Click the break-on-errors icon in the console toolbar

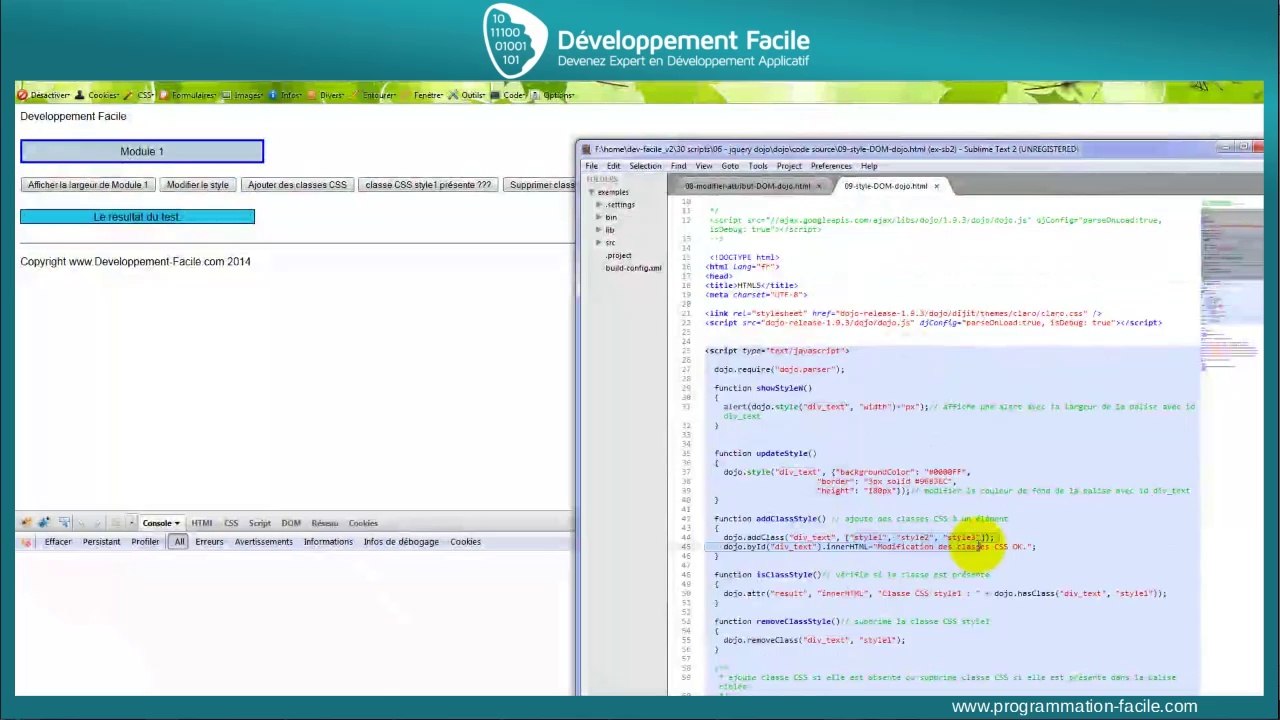point(26,542)
